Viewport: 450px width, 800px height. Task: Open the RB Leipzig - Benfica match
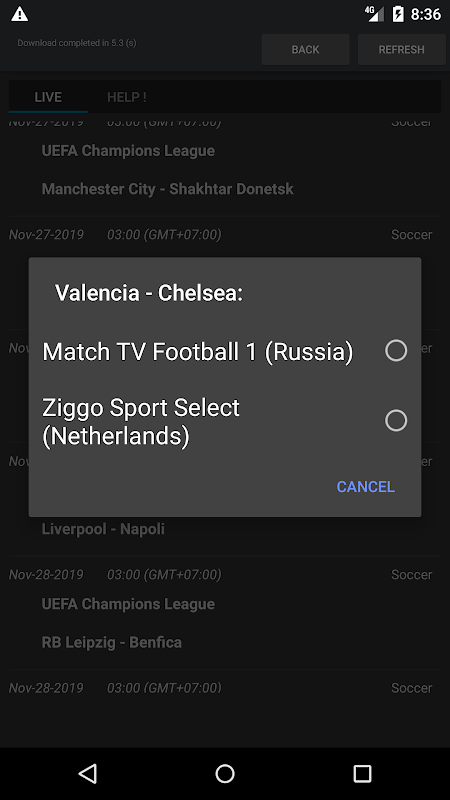112,642
